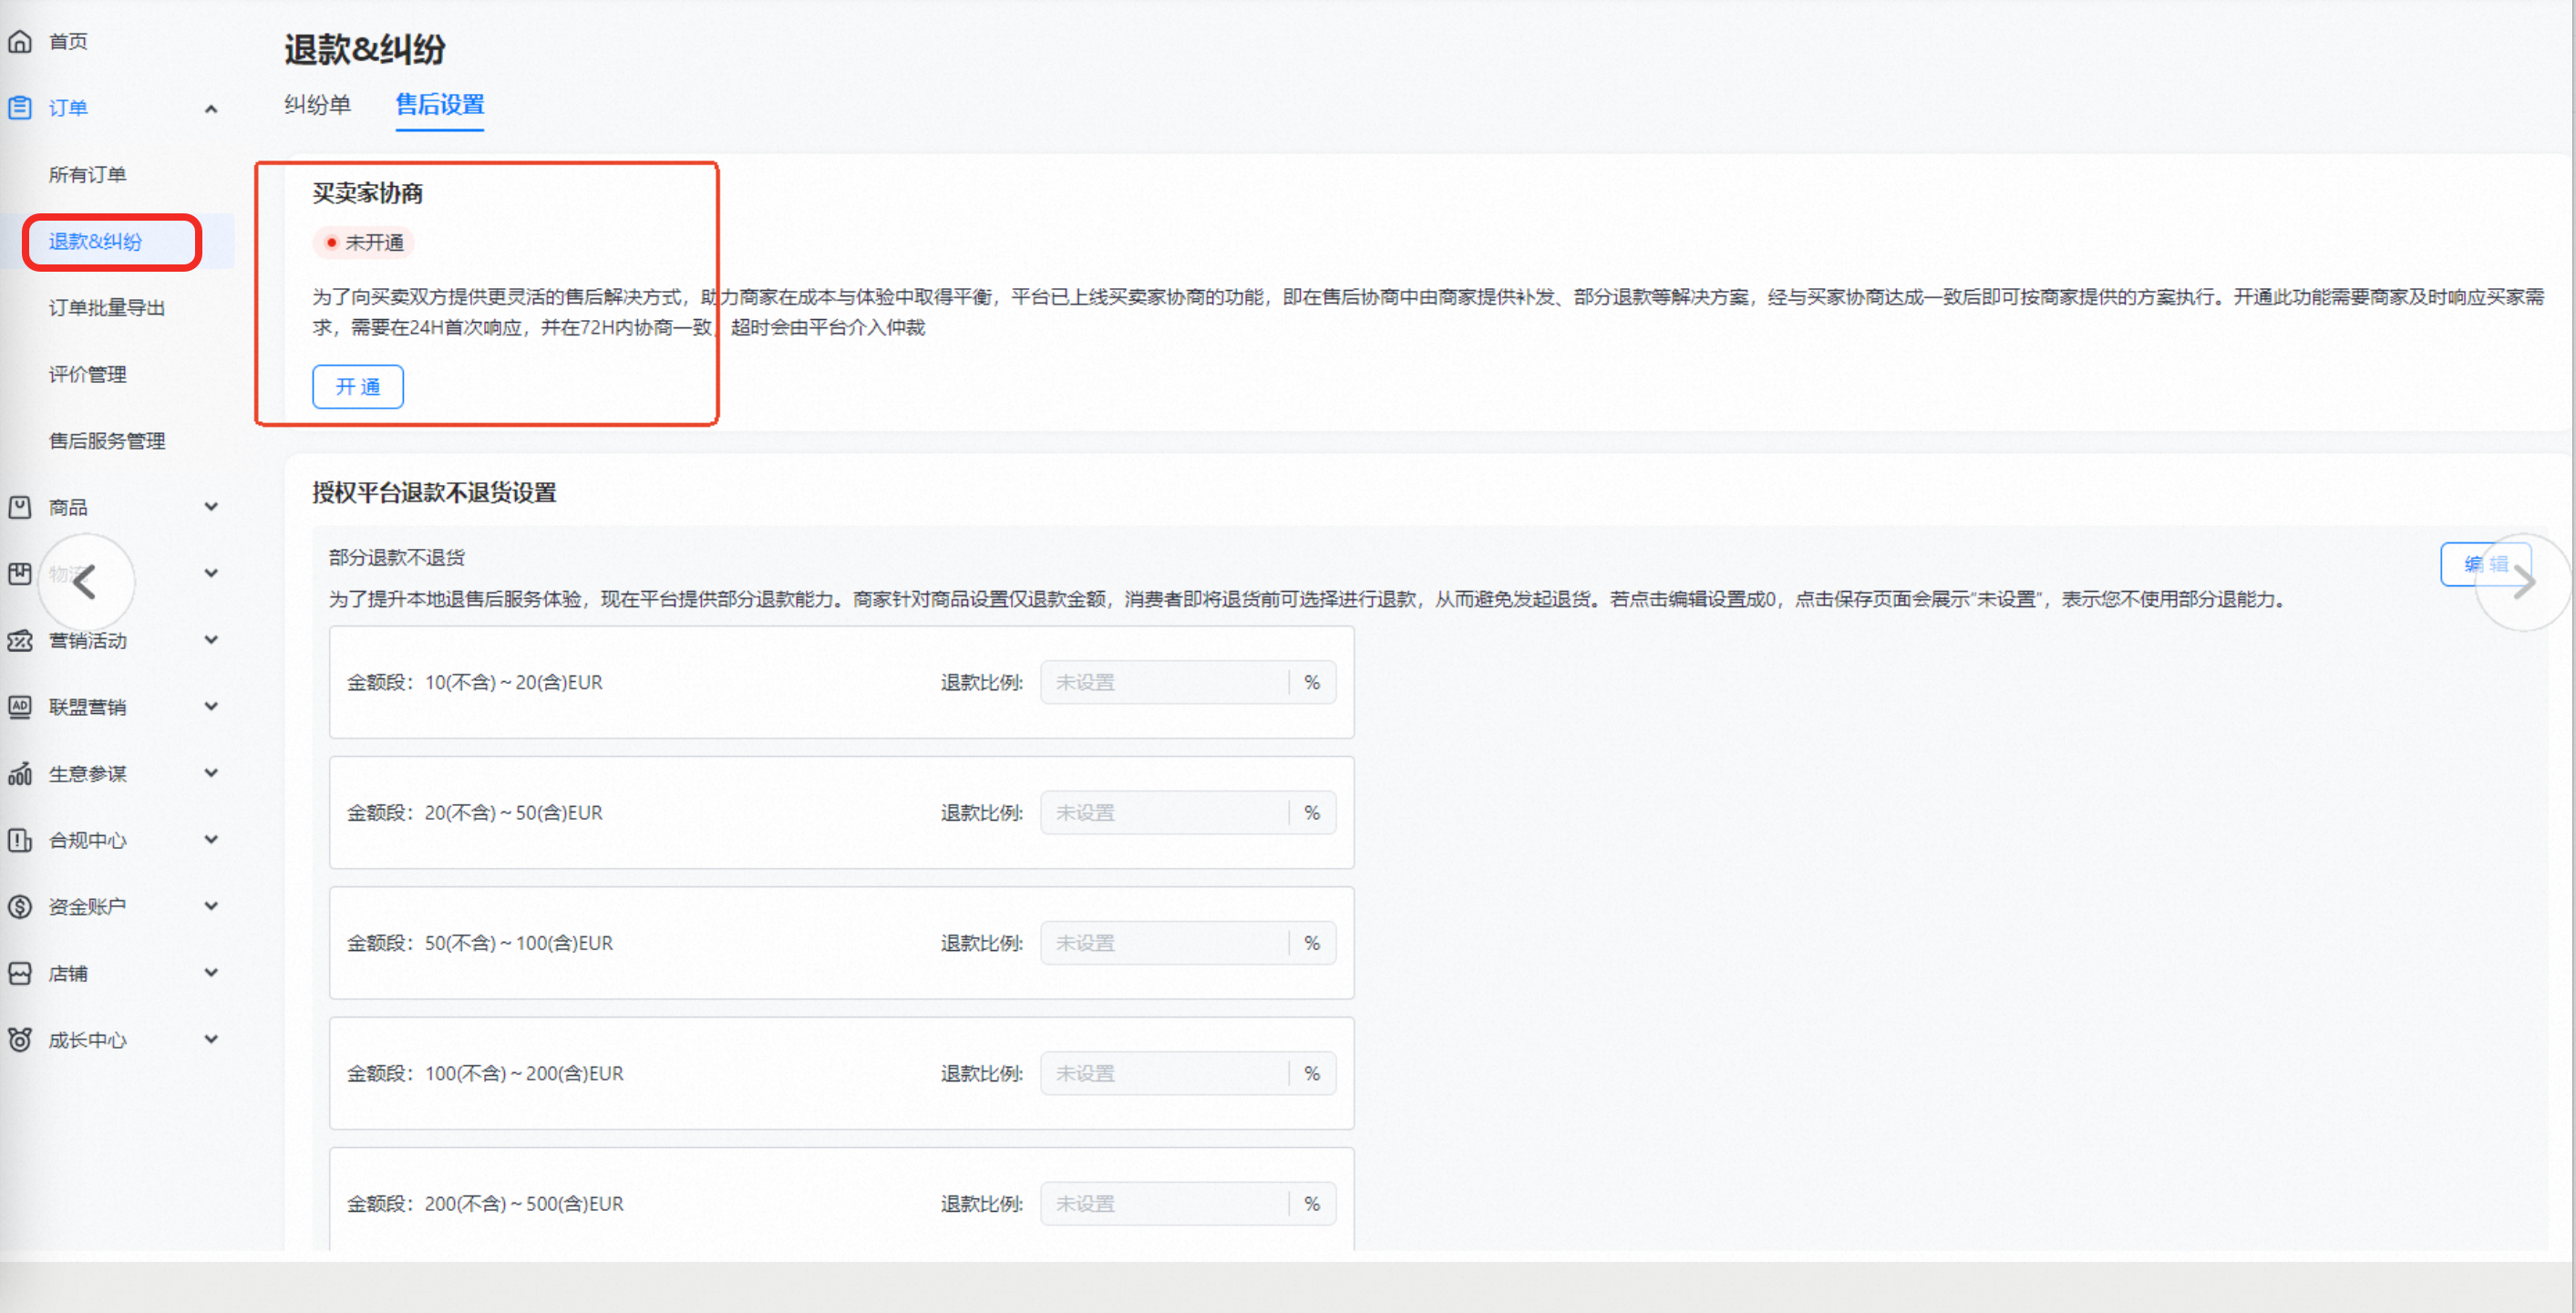Click the home icon in sidebar
This screenshot has height=1313, width=2576.
pyautogui.click(x=20, y=41)
